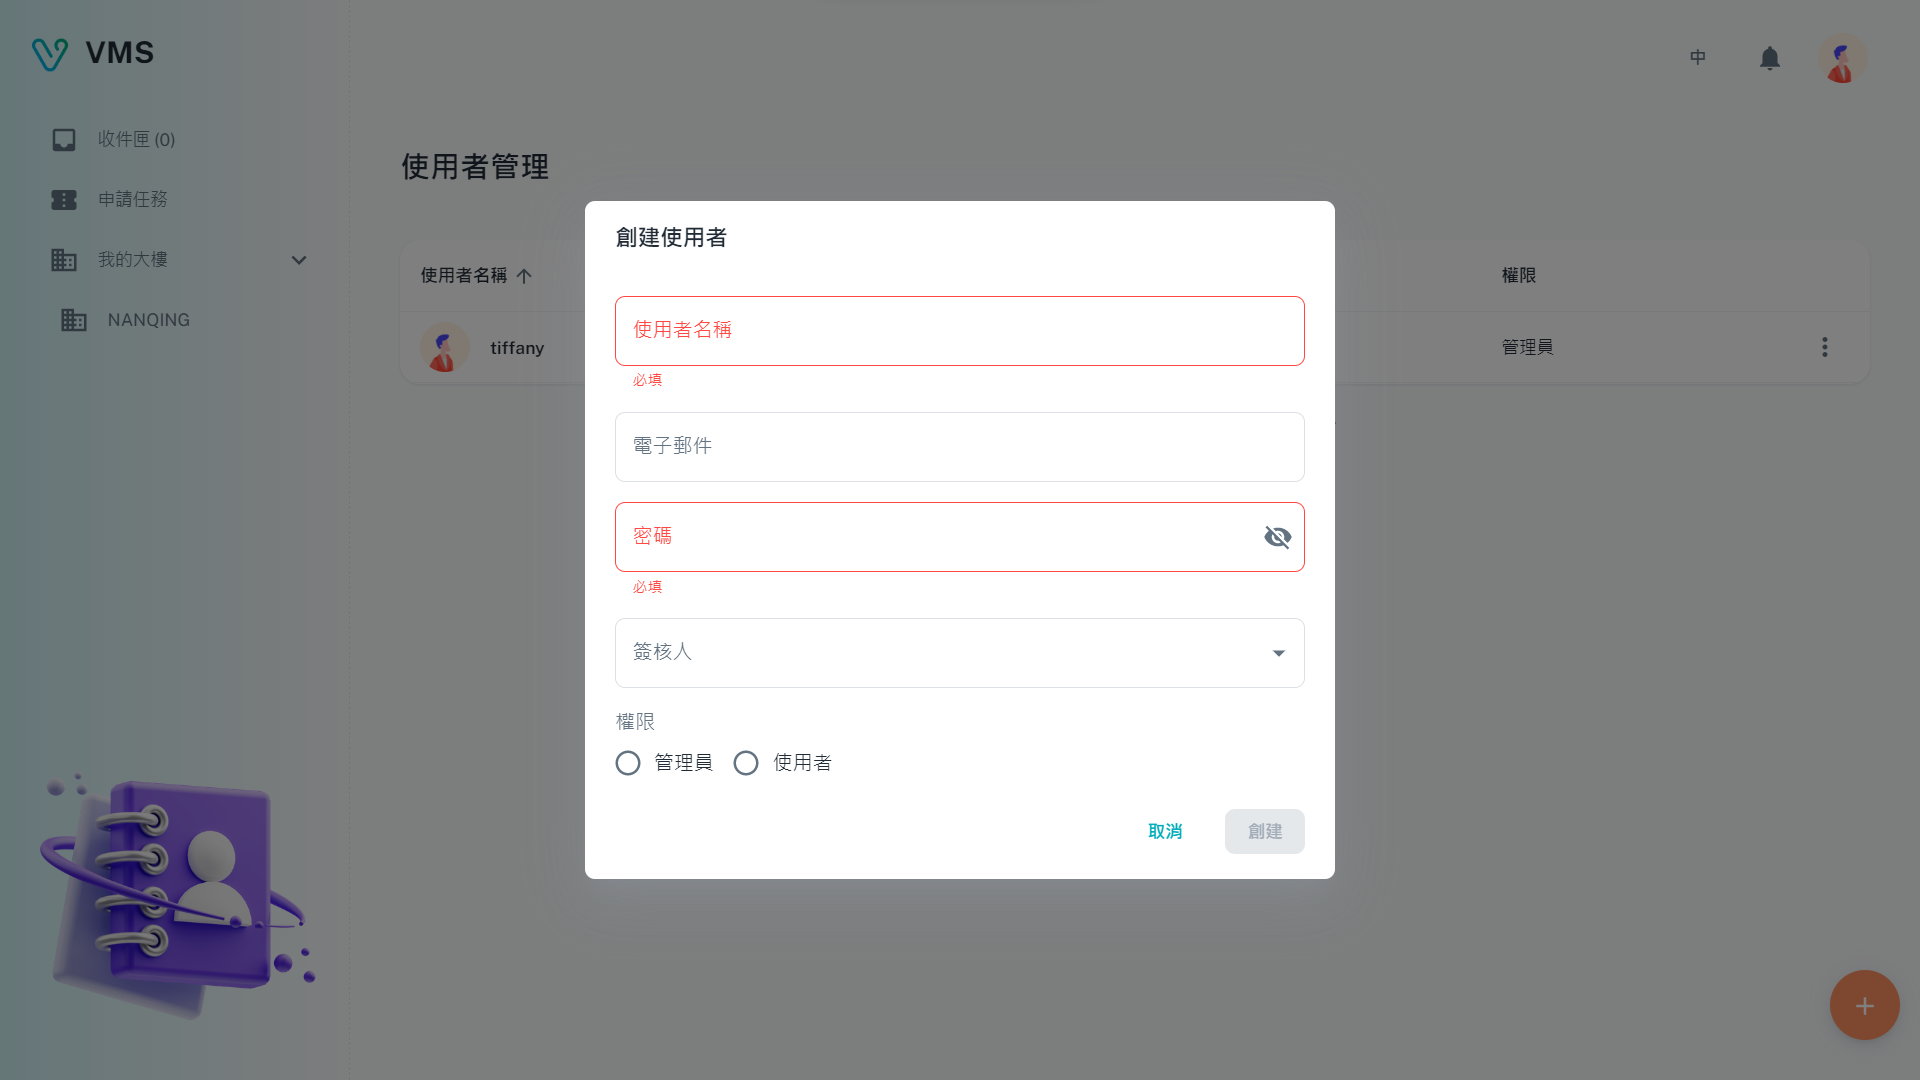This screenshot has width=1920, height=1080.
Task: Click the language switch 中 icon
Action: [x=1697, y=58]
